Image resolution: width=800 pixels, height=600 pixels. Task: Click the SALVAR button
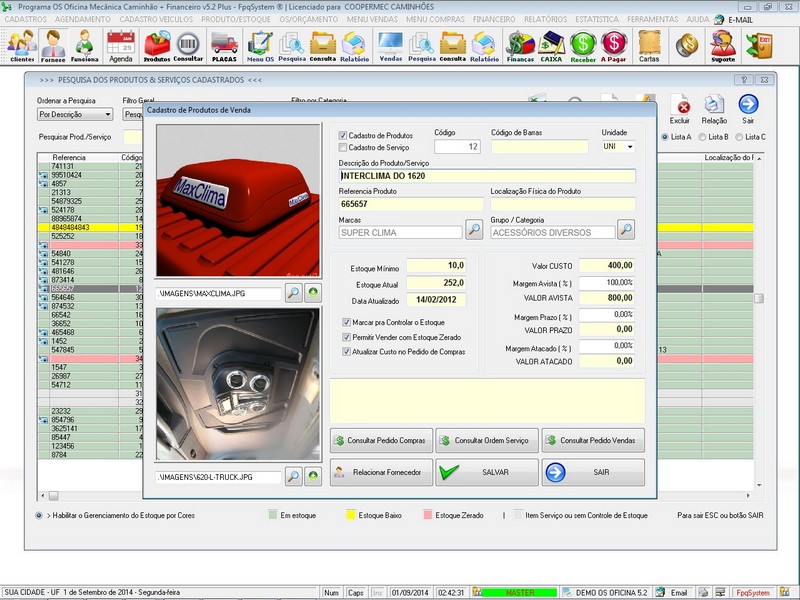[x=487, y=473]
